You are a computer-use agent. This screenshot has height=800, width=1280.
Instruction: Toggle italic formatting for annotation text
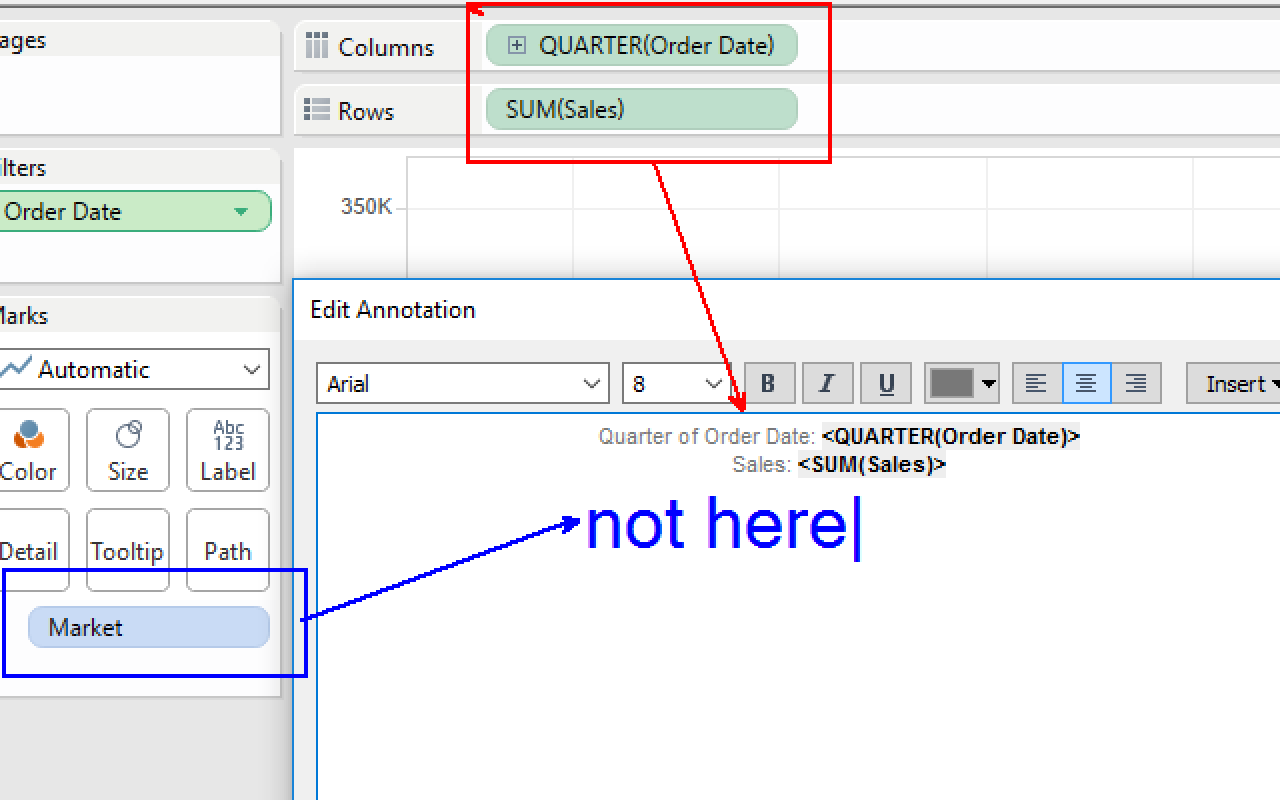(827, 383)
